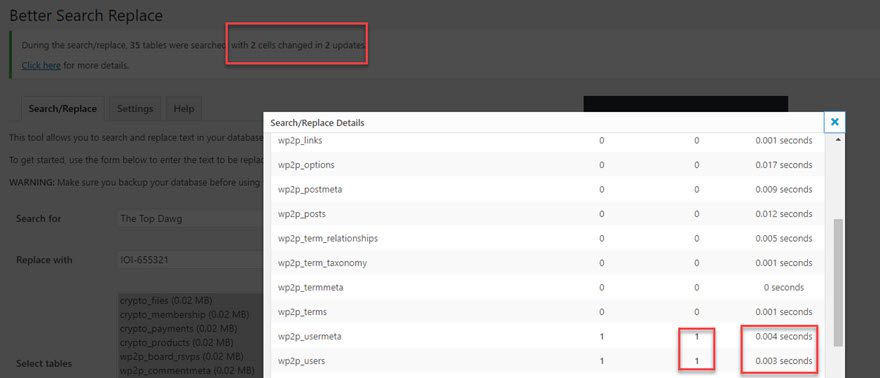This screenshot has width=880, height=378.
Task: Click wp2p_usermeta row name
Action: click(x=309, y=336)
